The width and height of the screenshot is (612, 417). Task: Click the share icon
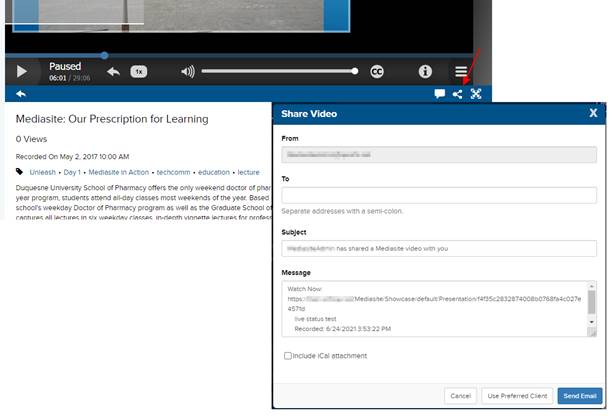tap(457, 94)
